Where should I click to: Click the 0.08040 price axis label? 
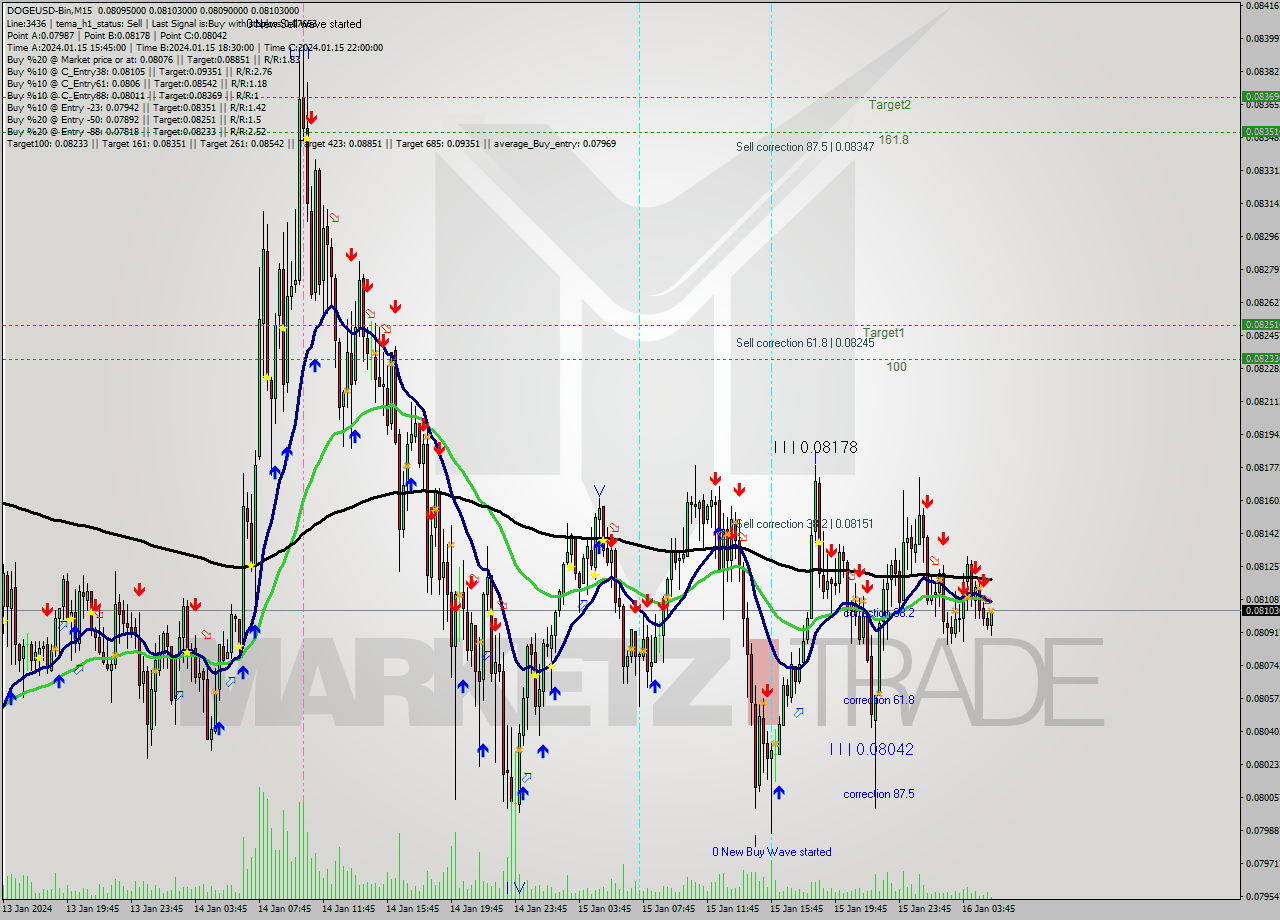(1262, 732)
